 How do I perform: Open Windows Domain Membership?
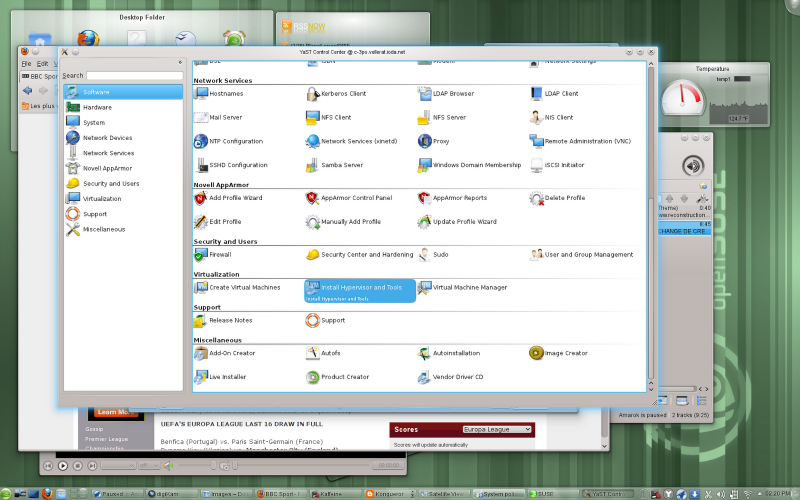click(x=469, y=165)
